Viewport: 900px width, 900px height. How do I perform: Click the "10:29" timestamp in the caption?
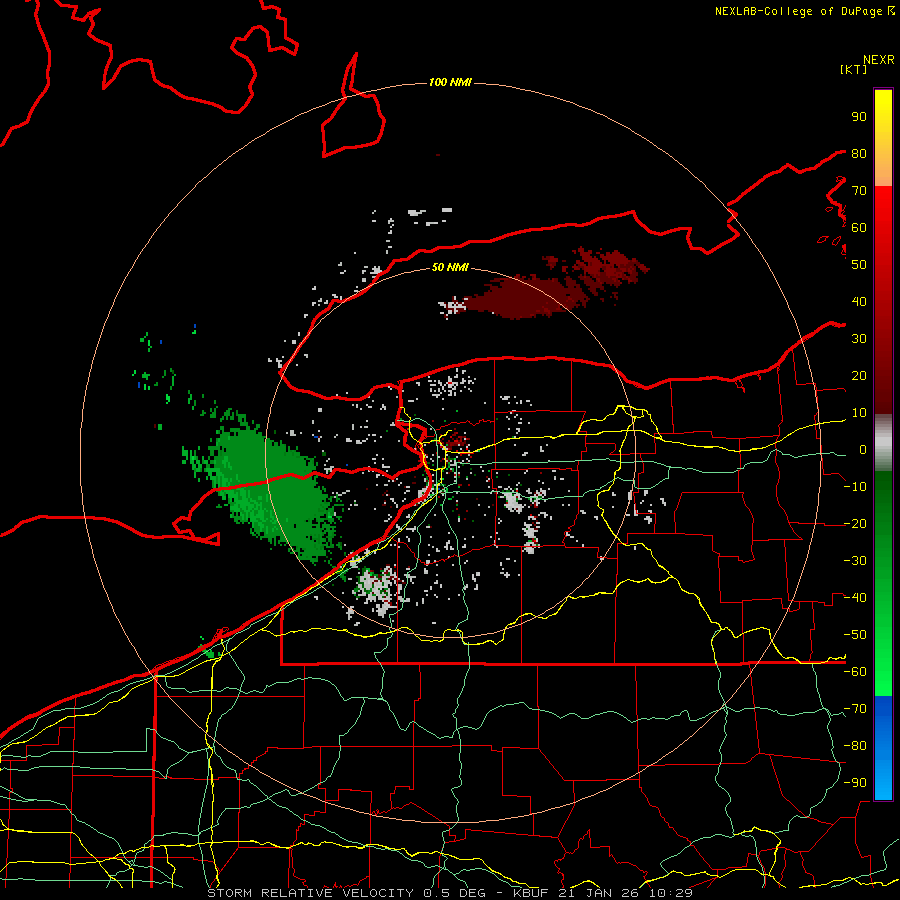(x=673, y=893)
